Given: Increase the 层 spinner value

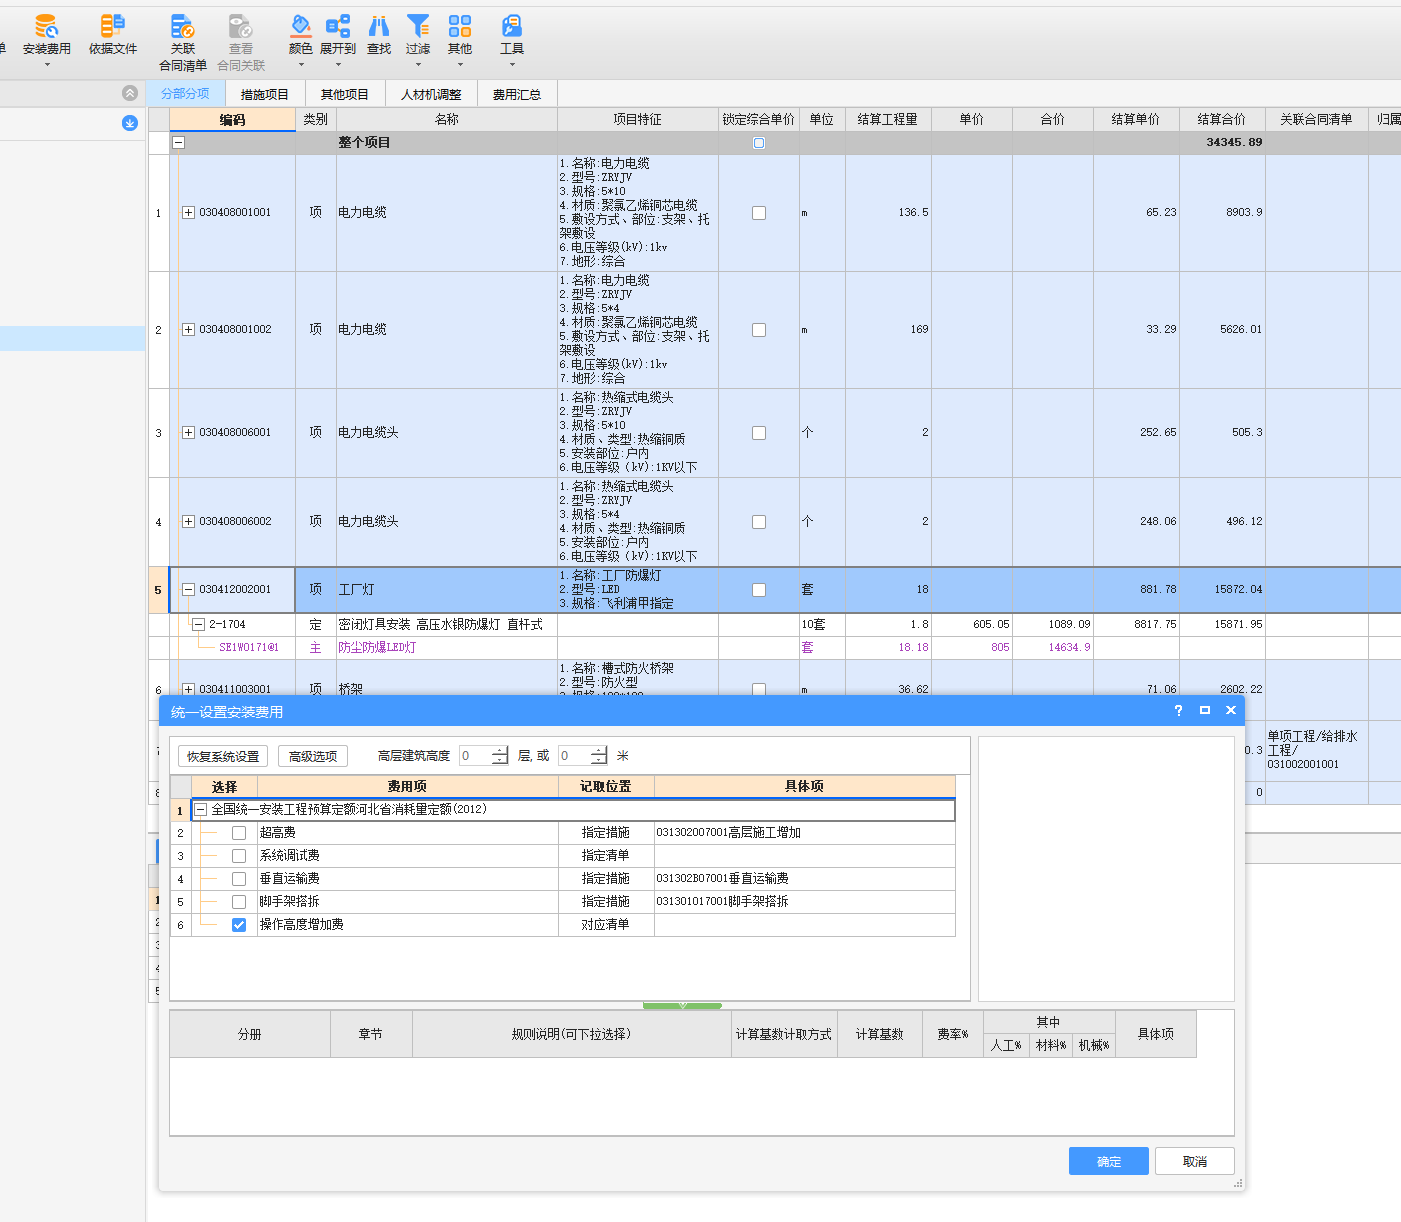Looking at the screenshot, I should click(500, 751).
